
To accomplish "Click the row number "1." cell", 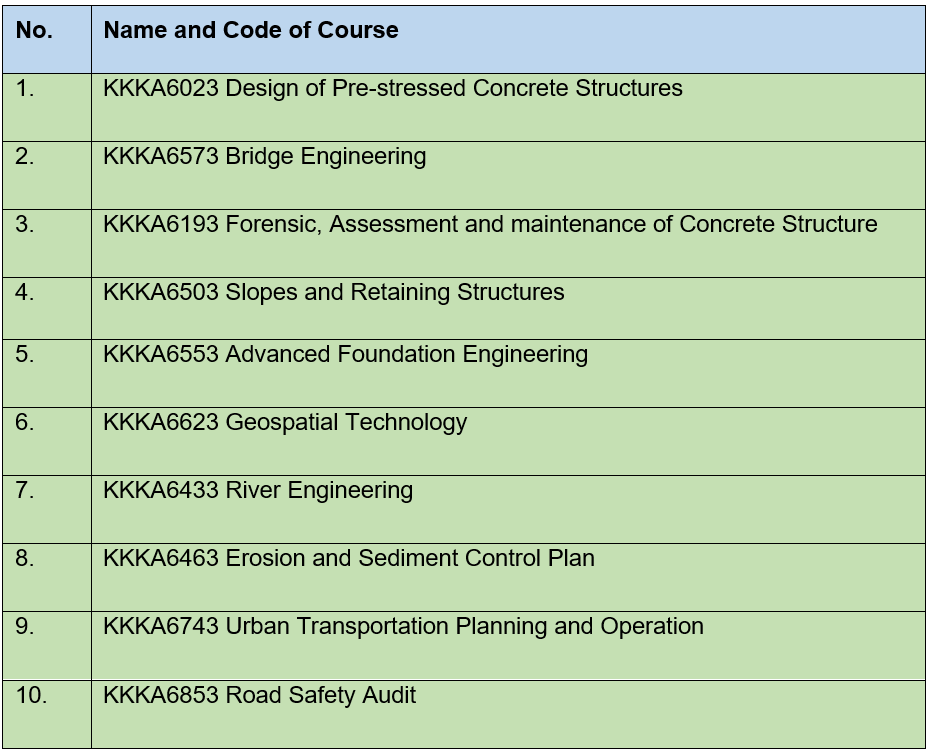I will [x=25, y=89].
